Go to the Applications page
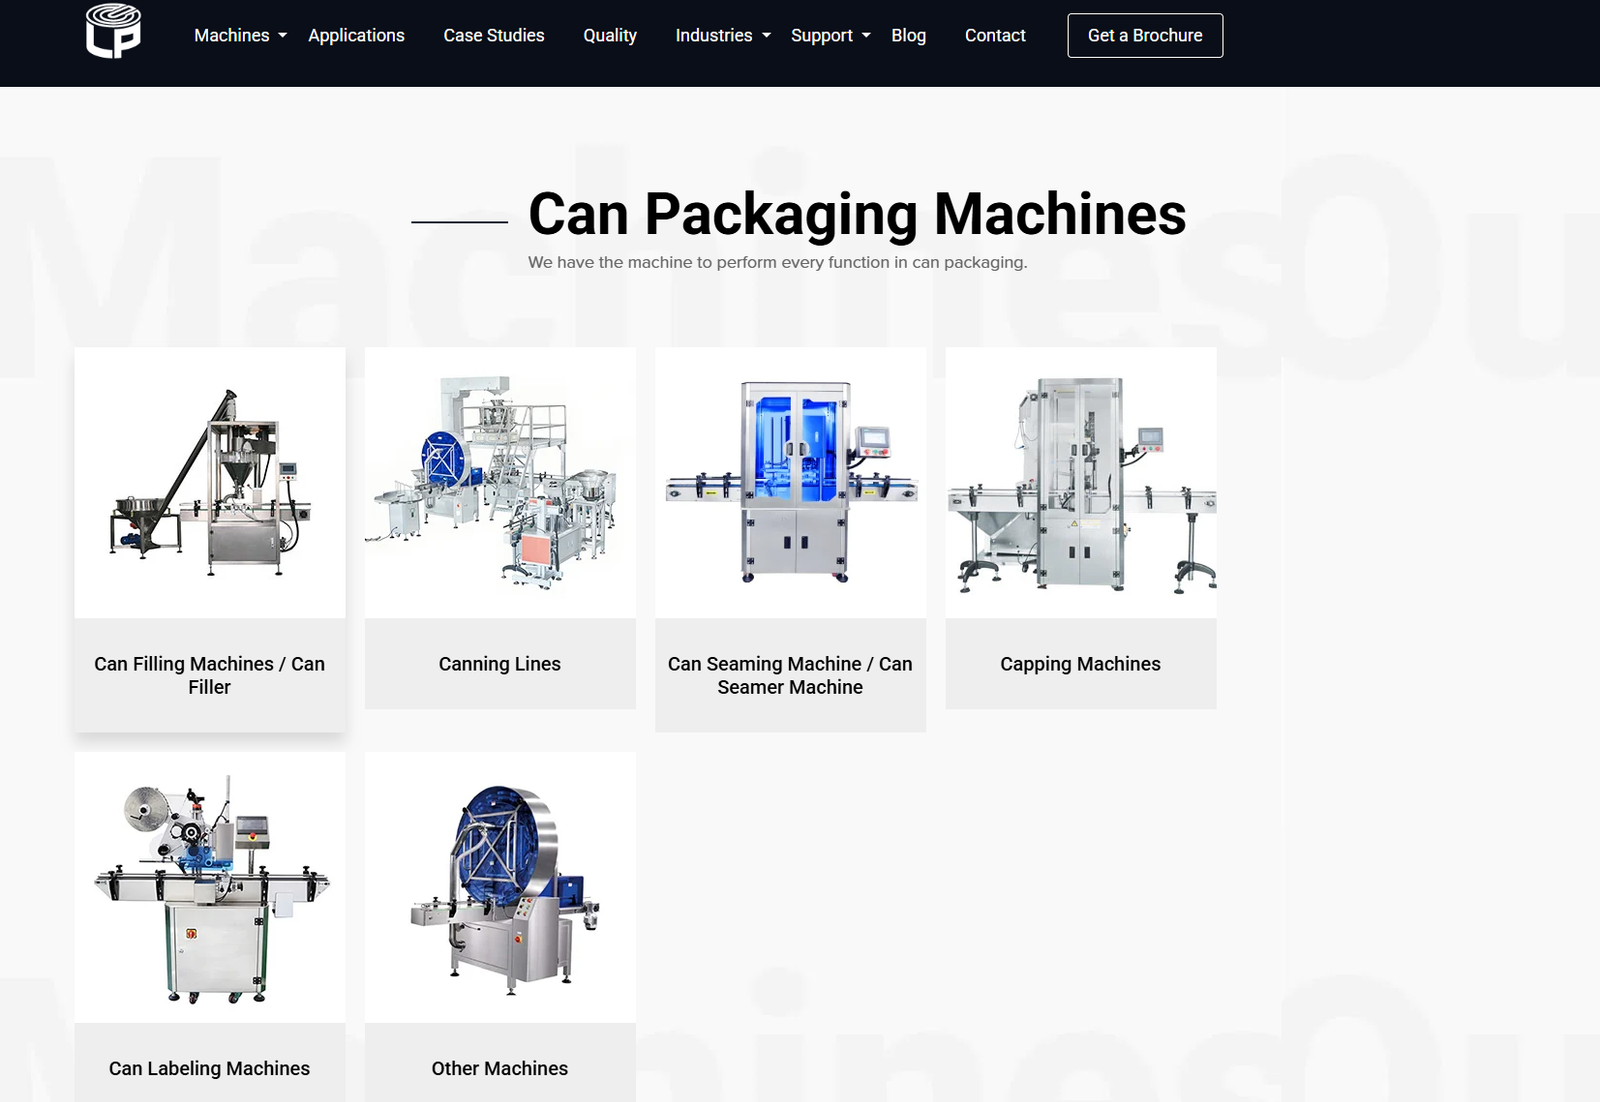This screenshot has height=1102, width=1600. tap(356, 35)
